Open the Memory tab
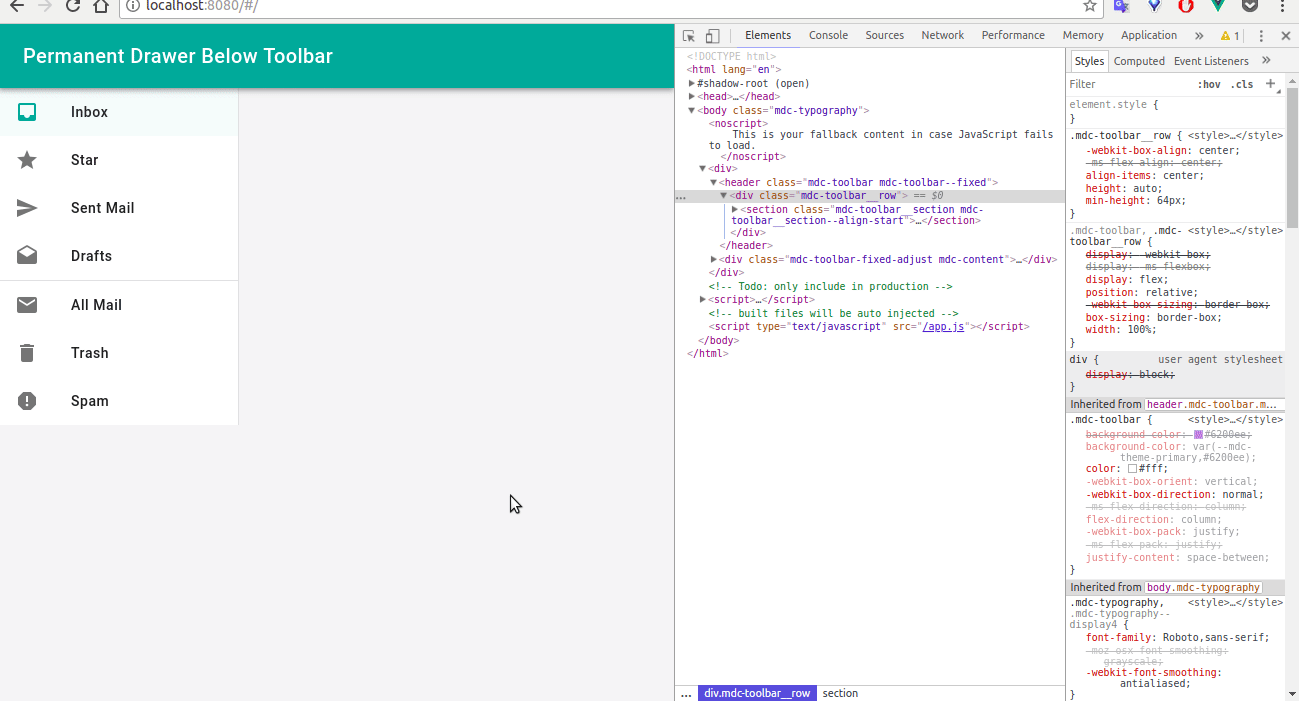 tap(1083, 35)
